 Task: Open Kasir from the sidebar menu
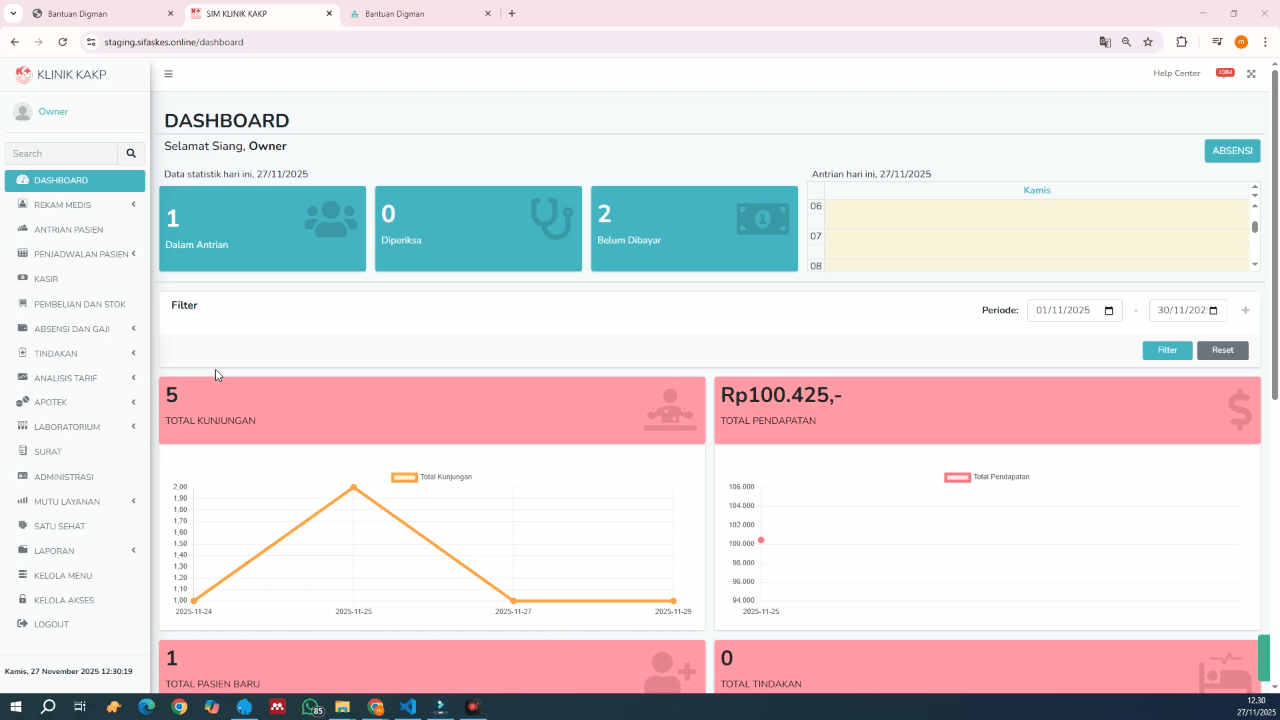pyautogui.click(x=46, y=279)
